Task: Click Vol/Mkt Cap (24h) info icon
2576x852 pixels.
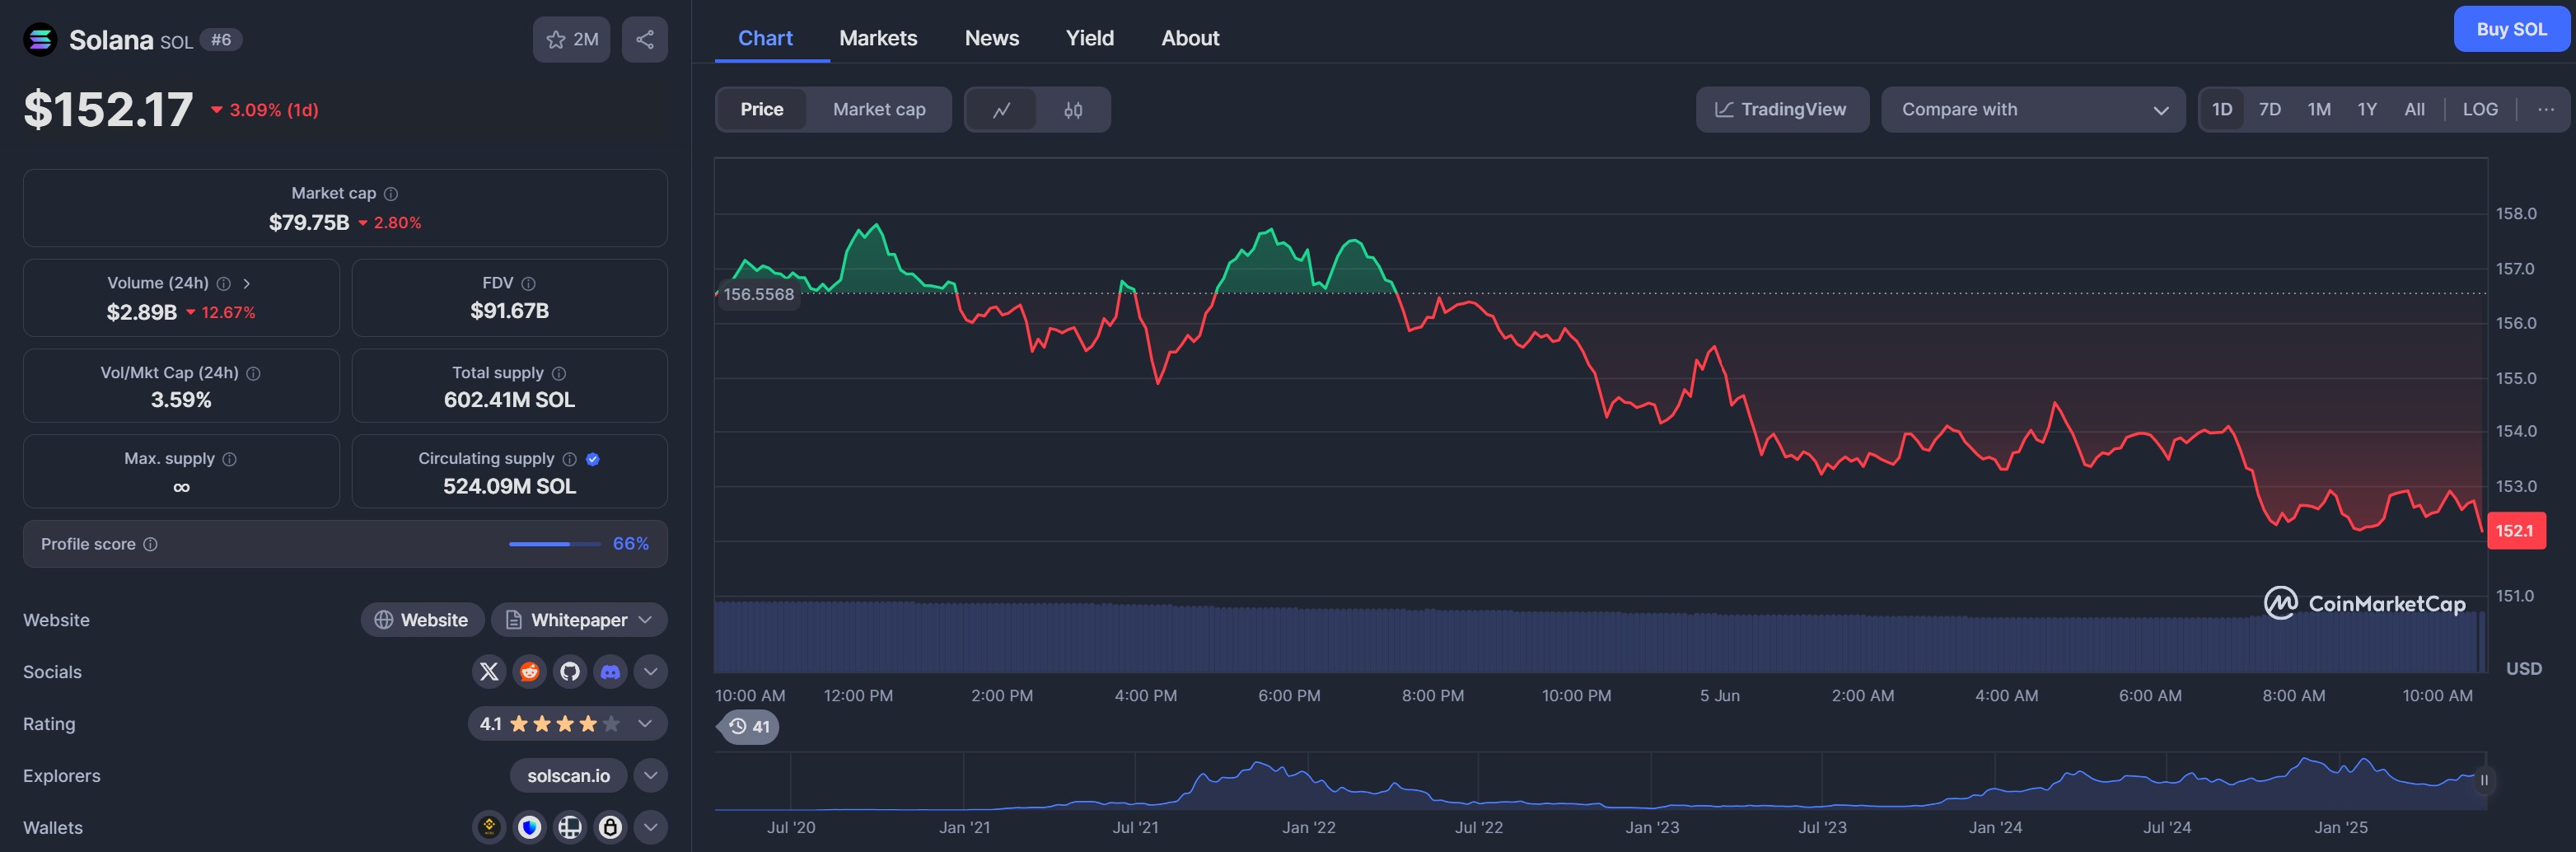Action: click(254, 373)
